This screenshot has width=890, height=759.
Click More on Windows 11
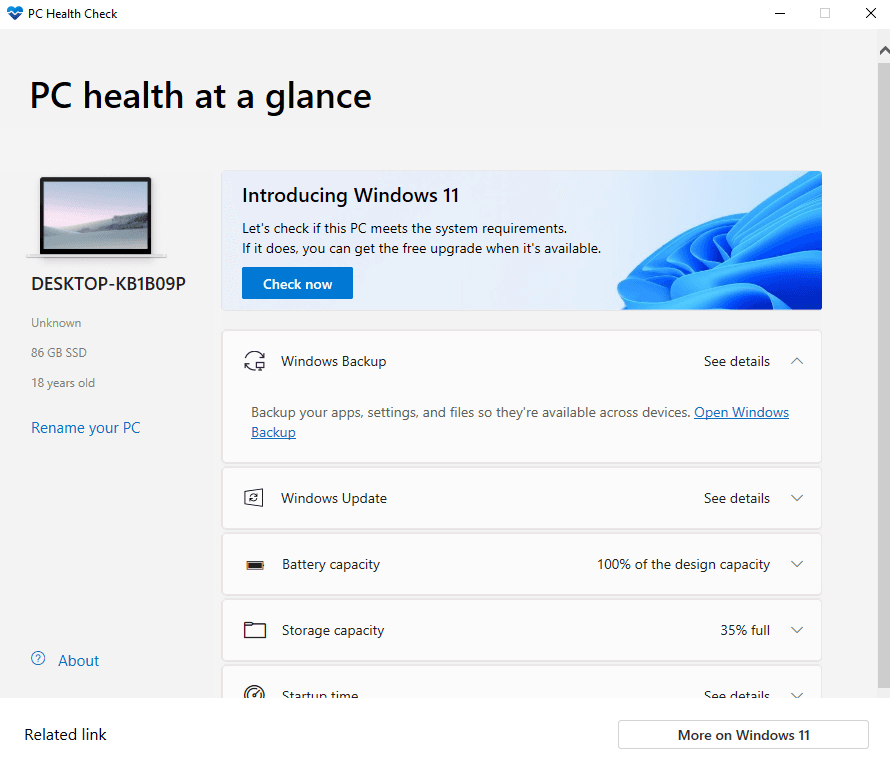743,734
